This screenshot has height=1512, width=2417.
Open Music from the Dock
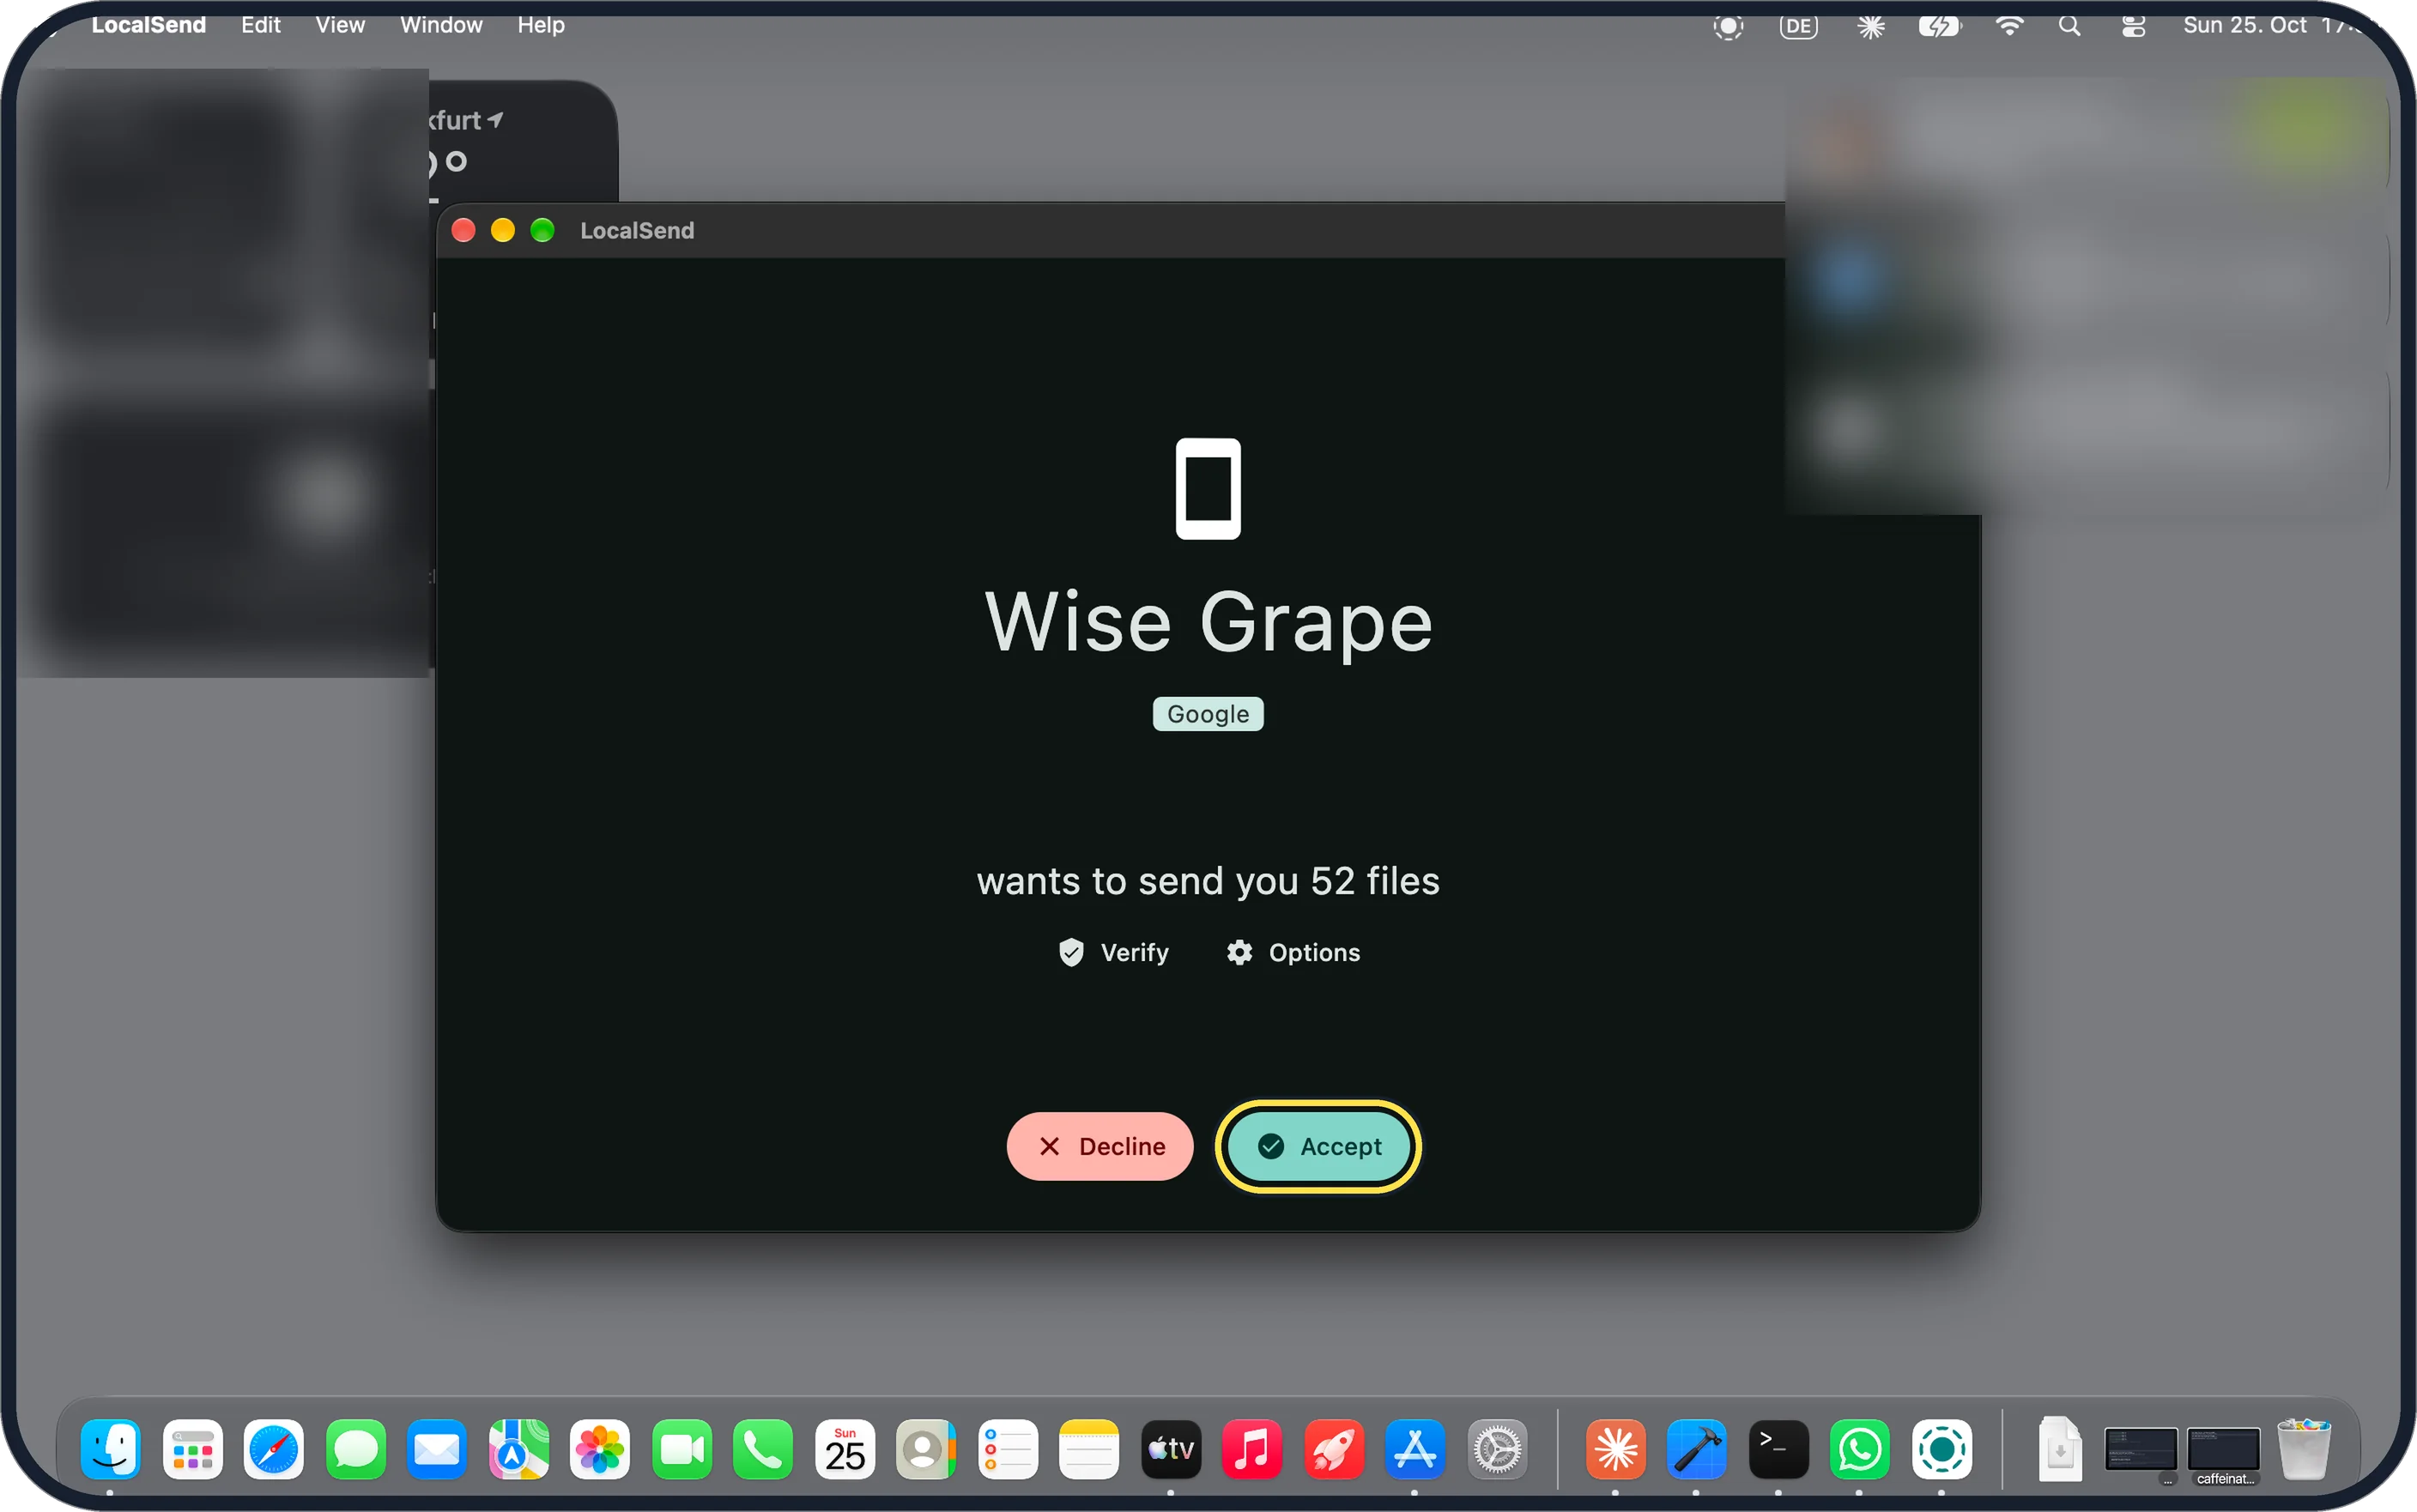click(x=1252, y=1449)
